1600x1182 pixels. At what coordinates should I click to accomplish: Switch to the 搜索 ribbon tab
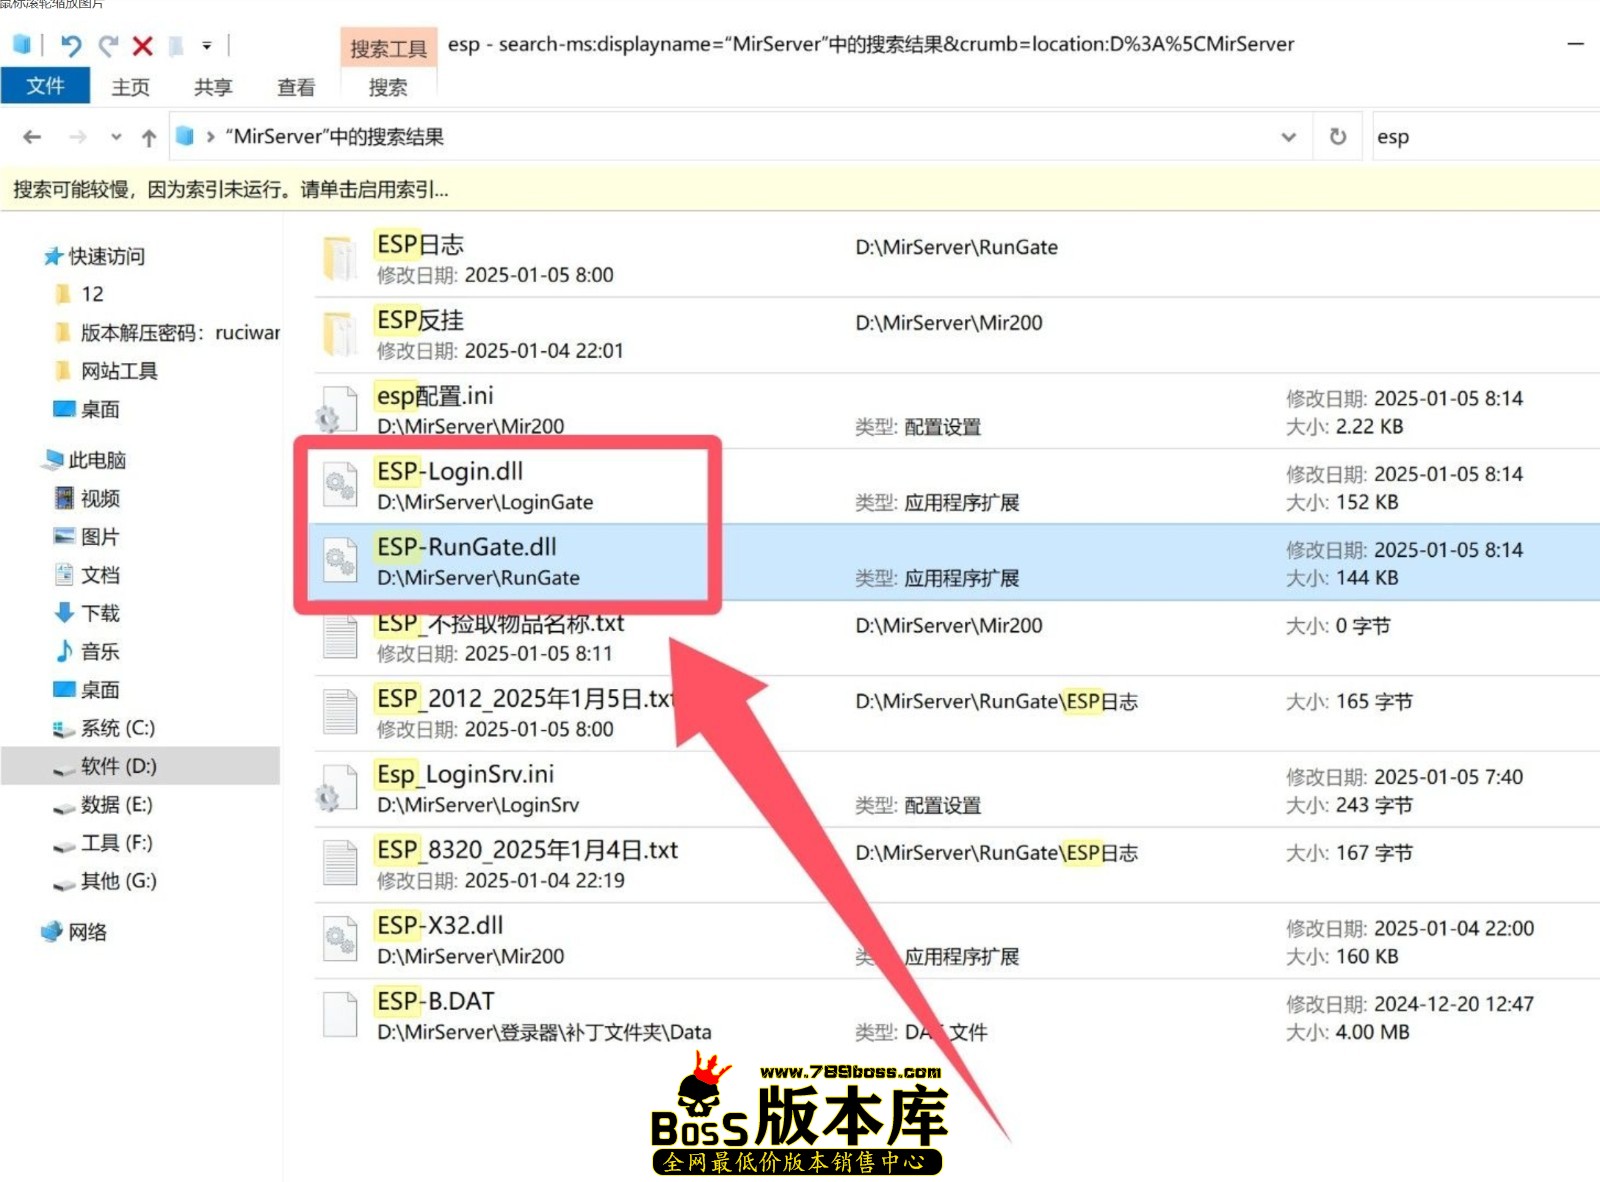click(x=388, y=88)
